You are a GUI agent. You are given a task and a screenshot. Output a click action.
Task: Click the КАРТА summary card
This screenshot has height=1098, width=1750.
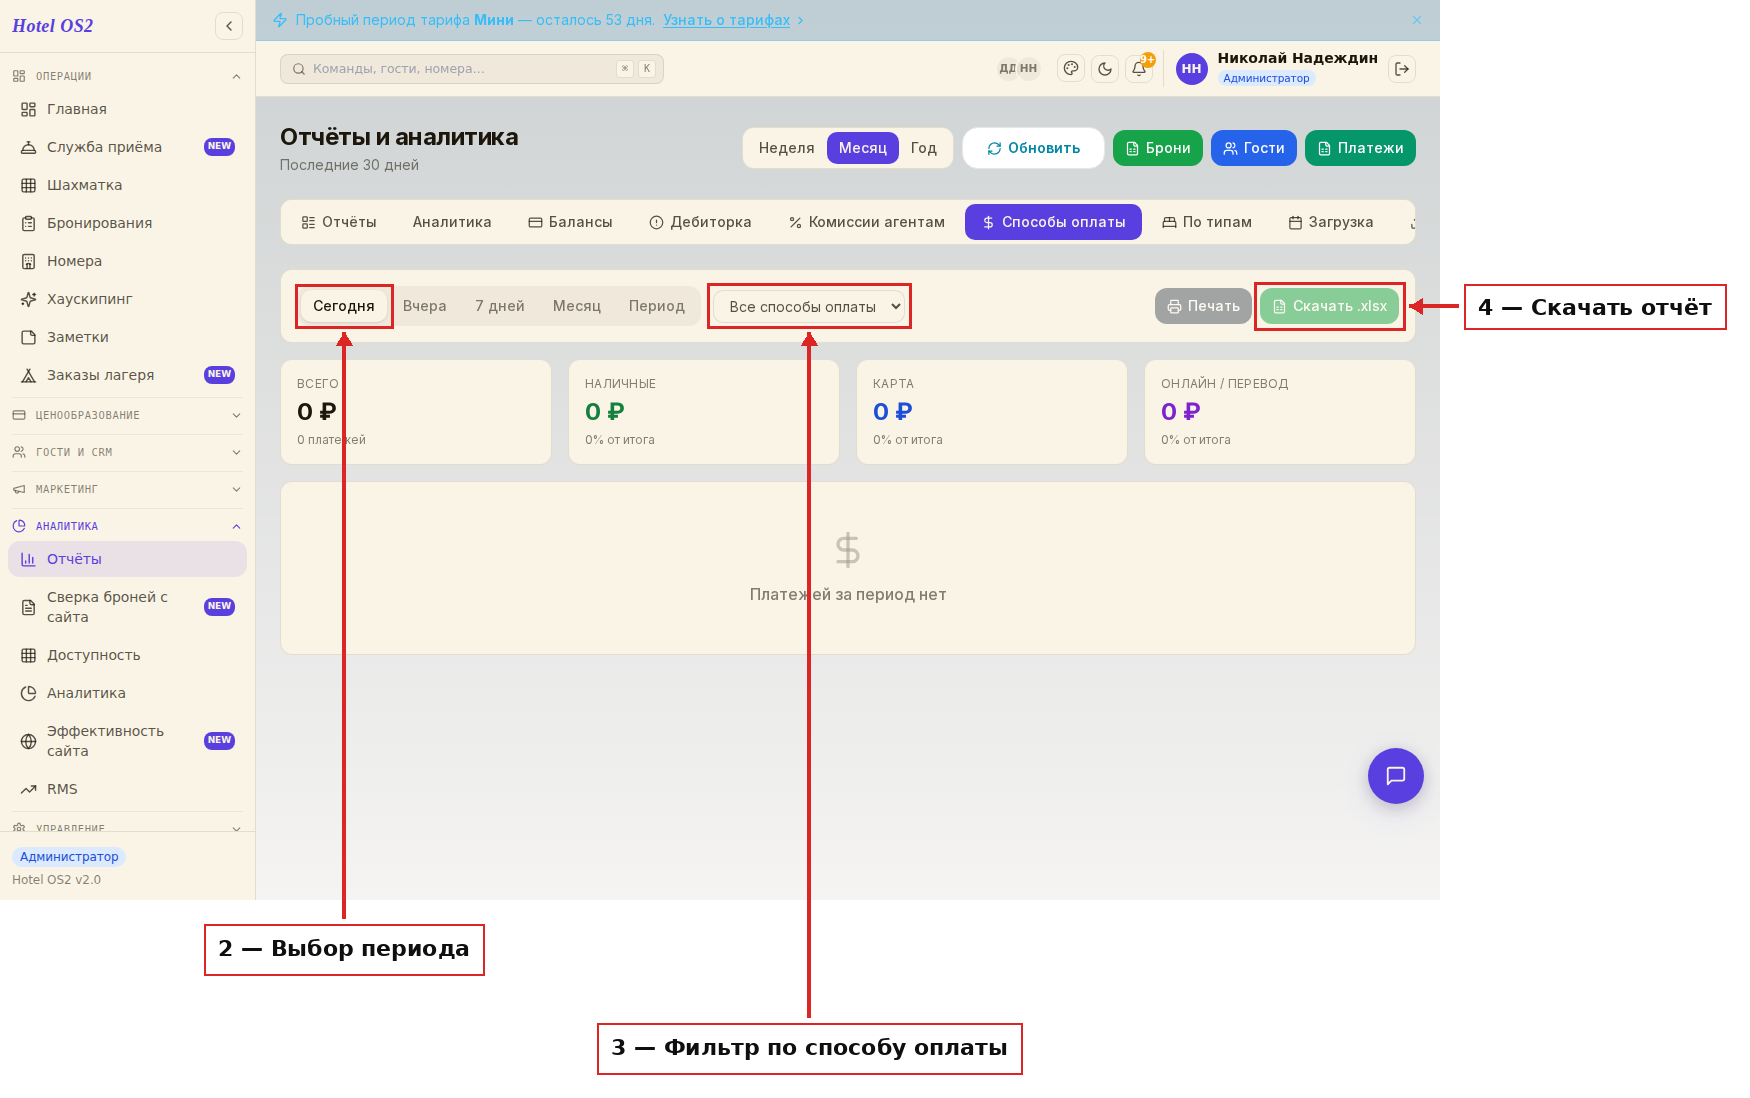point(992,412)
